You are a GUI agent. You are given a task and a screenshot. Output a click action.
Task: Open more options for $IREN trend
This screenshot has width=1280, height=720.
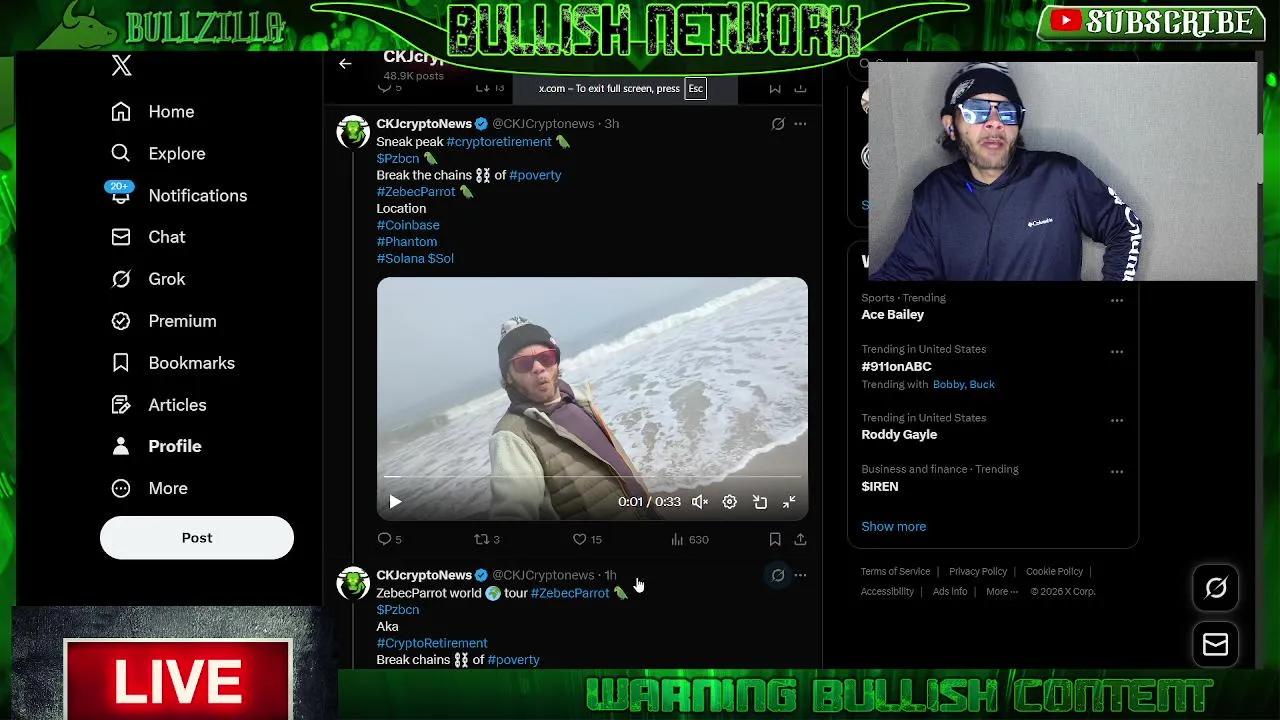click(x=1117, y=472)
